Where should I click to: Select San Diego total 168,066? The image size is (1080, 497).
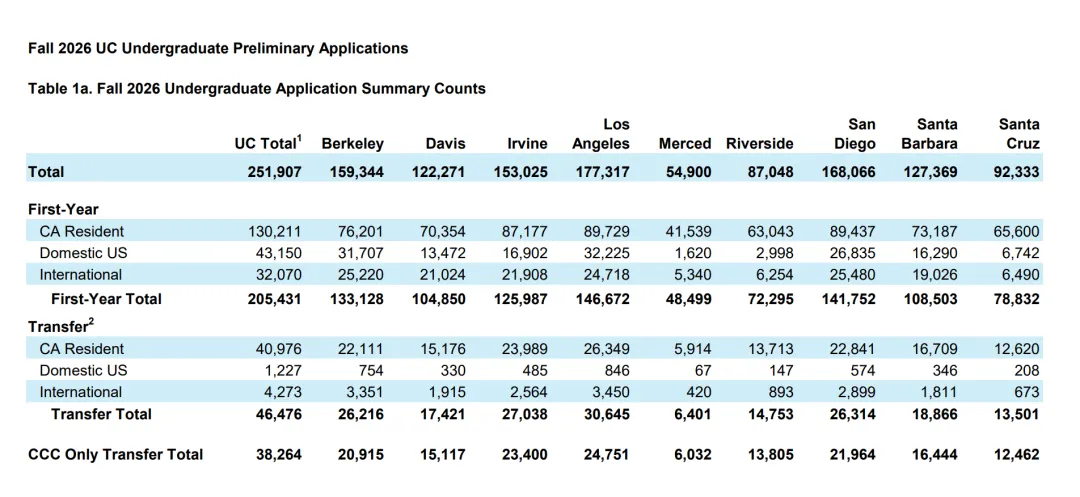pos(849,171)
